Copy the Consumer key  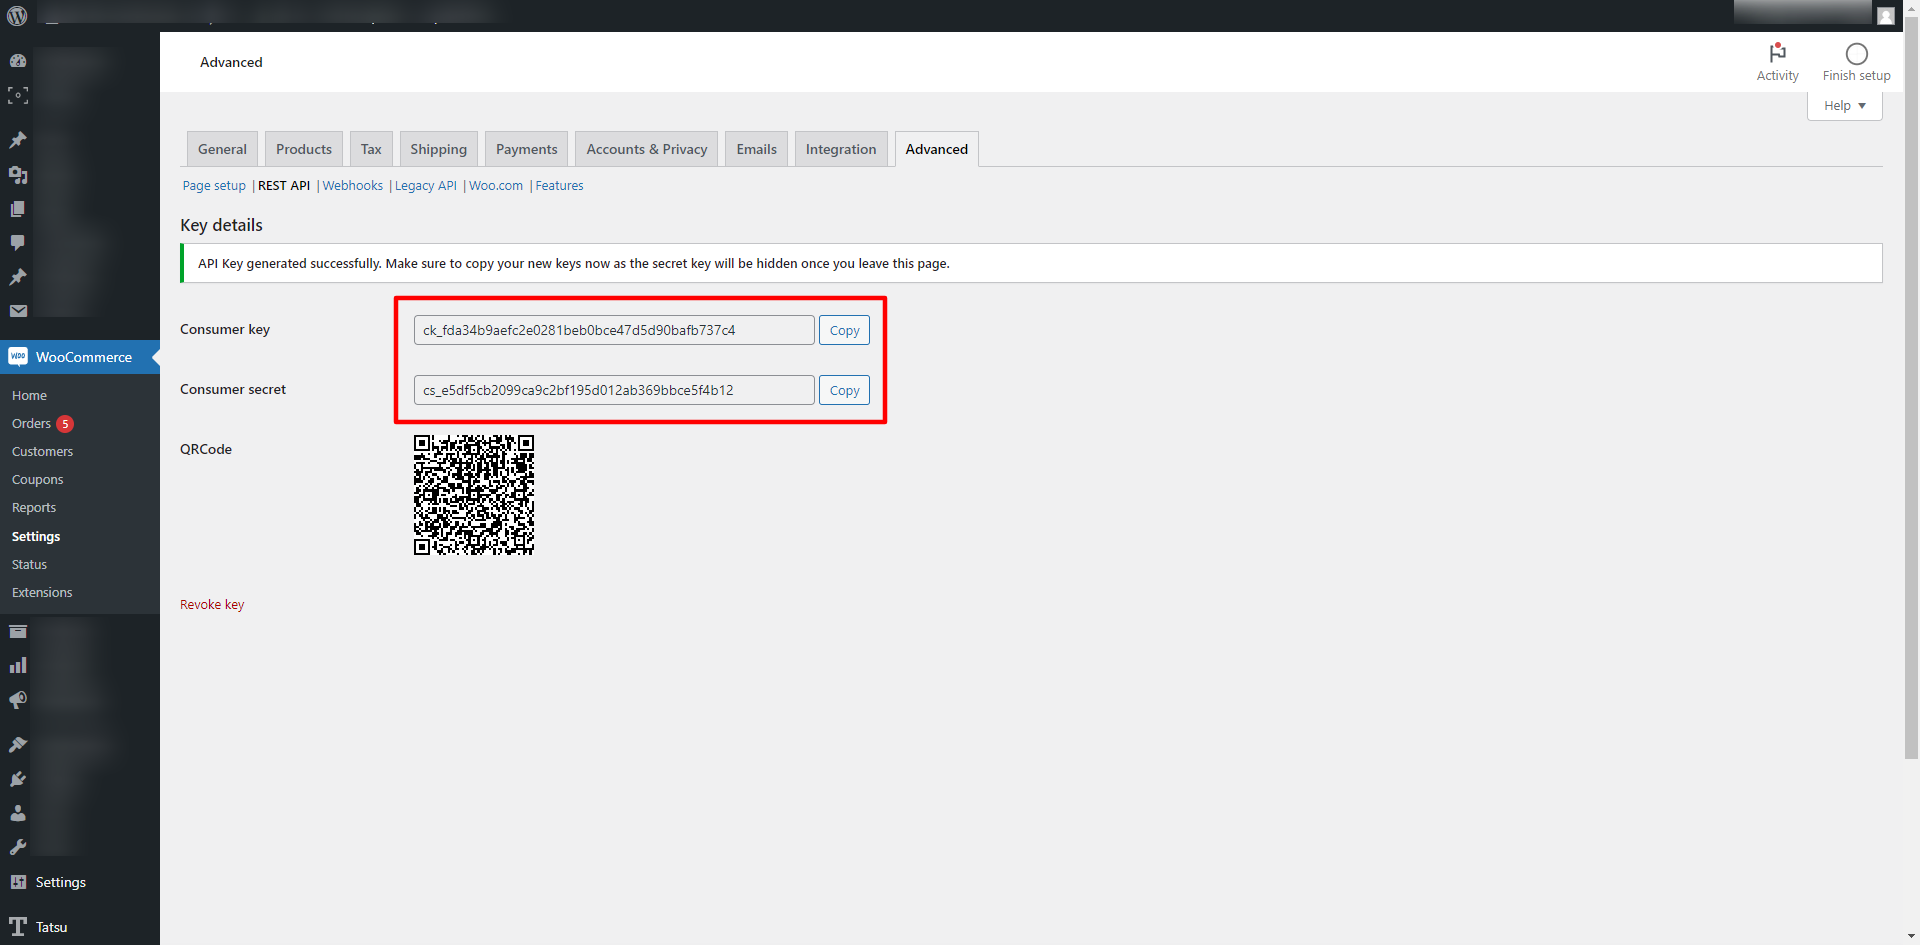844,331
